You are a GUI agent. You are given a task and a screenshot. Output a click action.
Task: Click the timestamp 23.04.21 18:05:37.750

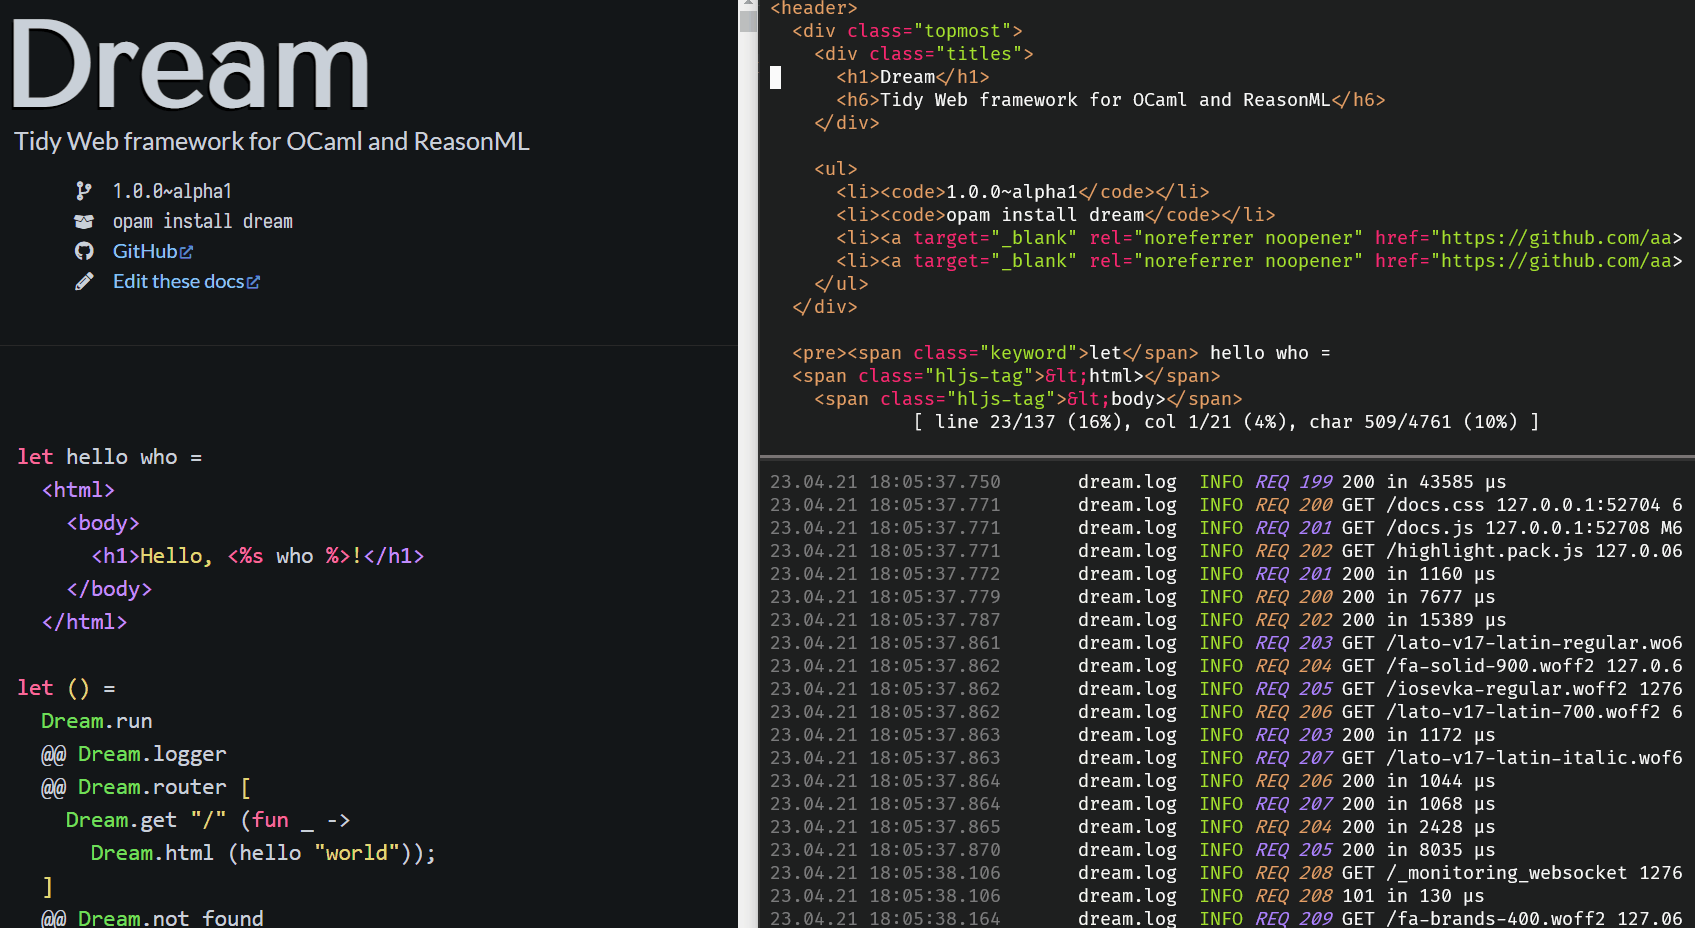pyautogui.click(x=885, y=482)
